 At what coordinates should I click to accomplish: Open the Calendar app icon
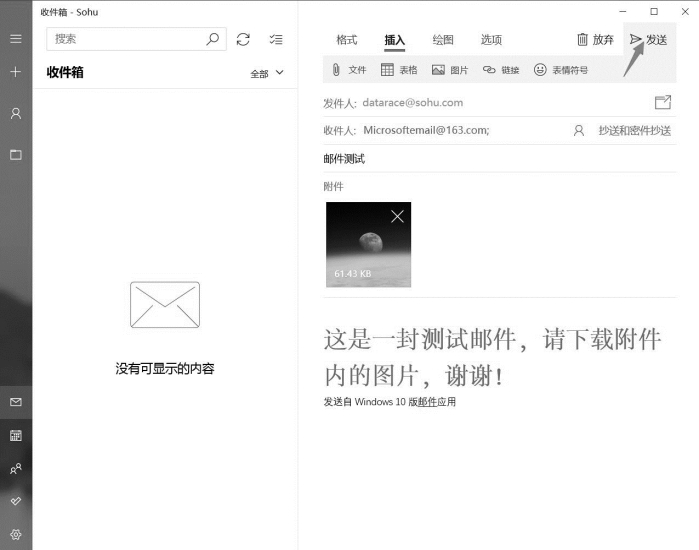[x=16, y=435]
